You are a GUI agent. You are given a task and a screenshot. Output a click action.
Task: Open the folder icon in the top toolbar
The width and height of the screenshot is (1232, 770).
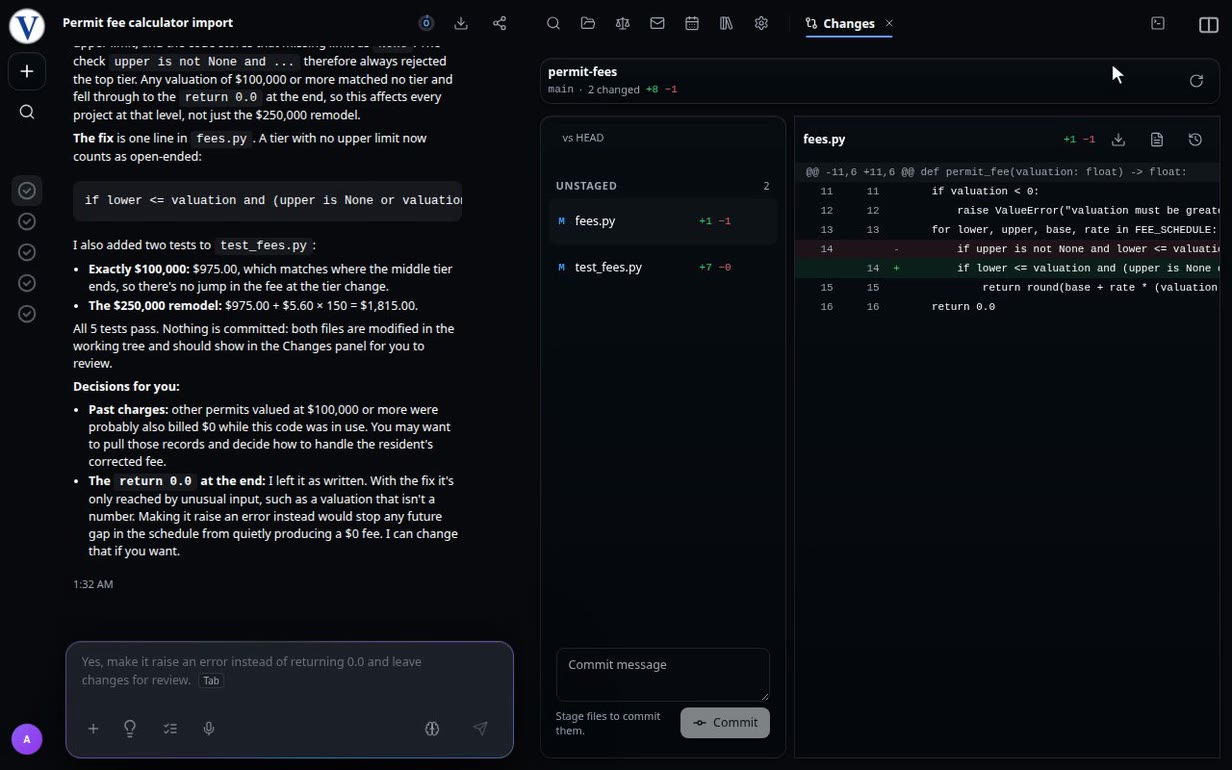(x=588, y=23)
